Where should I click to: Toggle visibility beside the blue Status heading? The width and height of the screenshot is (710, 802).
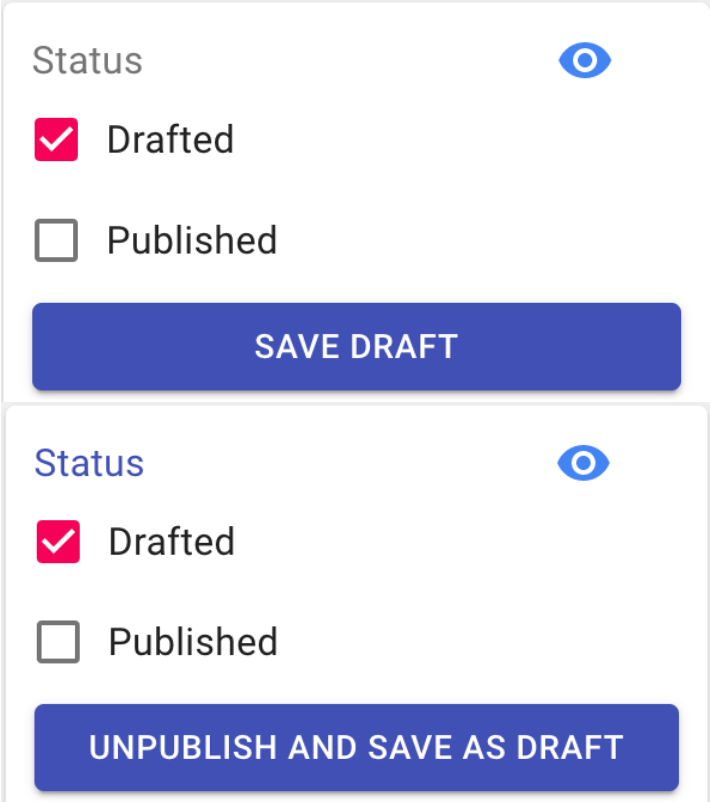pos(583,463)
